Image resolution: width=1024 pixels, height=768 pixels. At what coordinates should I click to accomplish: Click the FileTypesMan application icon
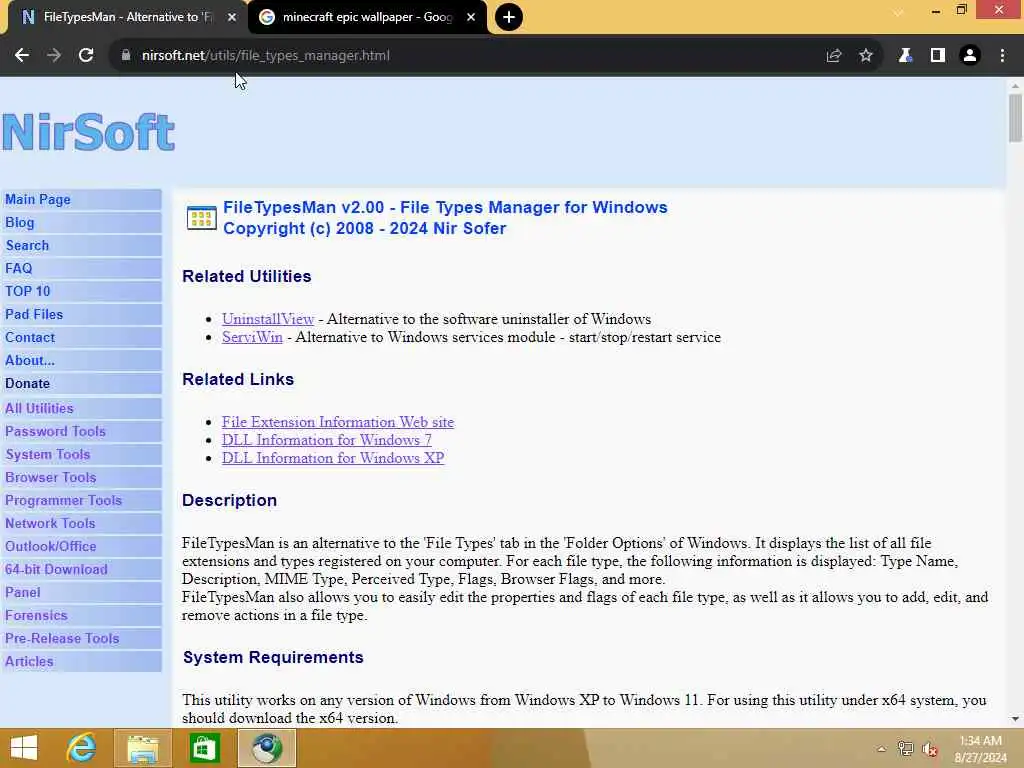pyautogui.click(x=201, y=217)
